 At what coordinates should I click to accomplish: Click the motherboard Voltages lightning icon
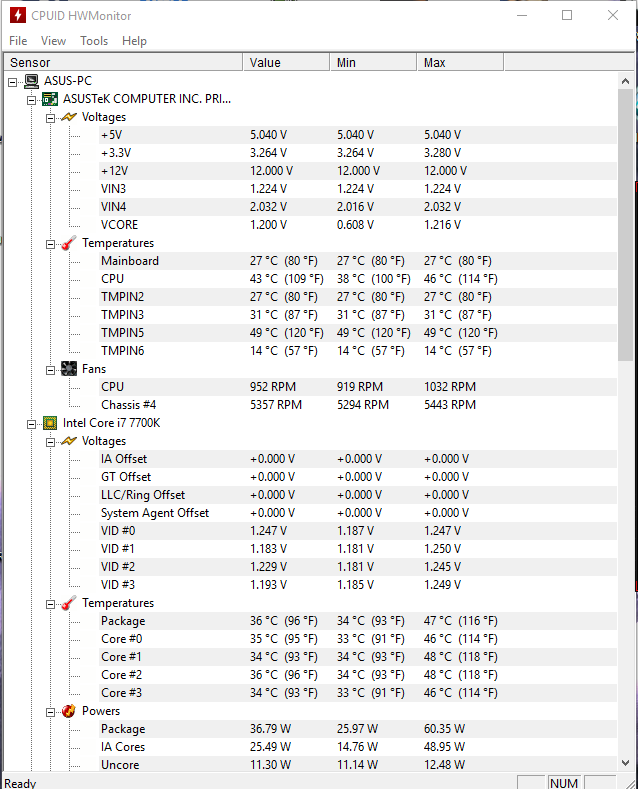coord(69,117)
